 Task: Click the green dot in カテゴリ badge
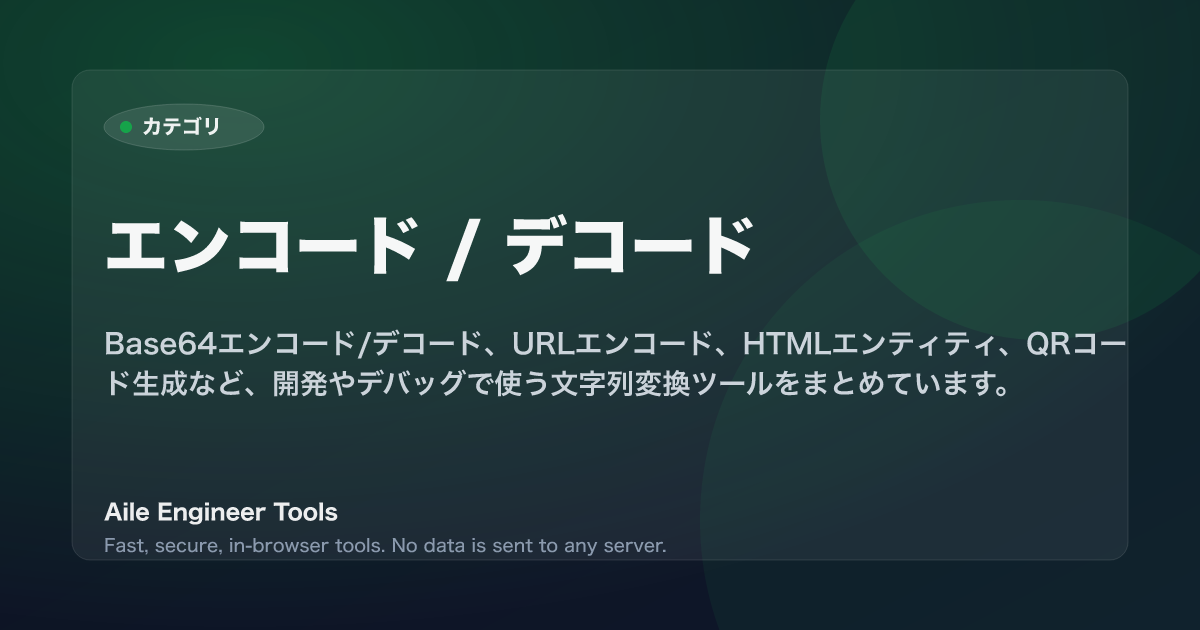tap(126, 127)
